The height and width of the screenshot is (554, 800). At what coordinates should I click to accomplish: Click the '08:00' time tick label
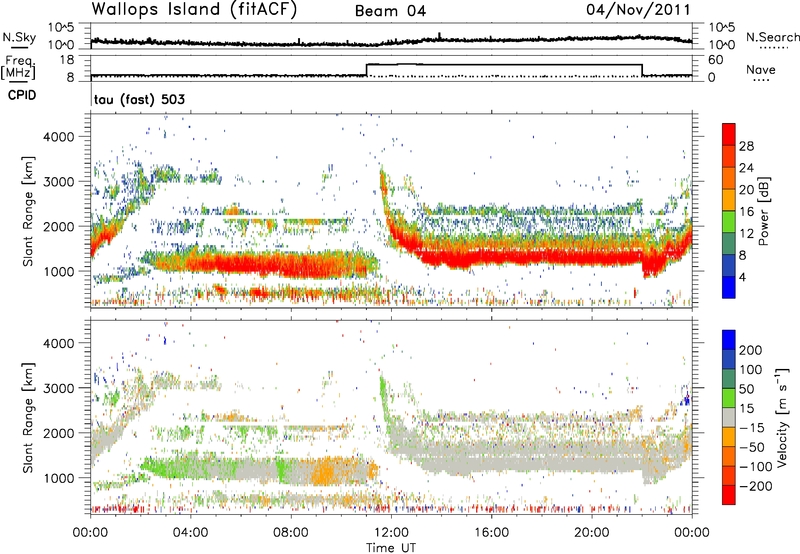[x=290, y=533]
